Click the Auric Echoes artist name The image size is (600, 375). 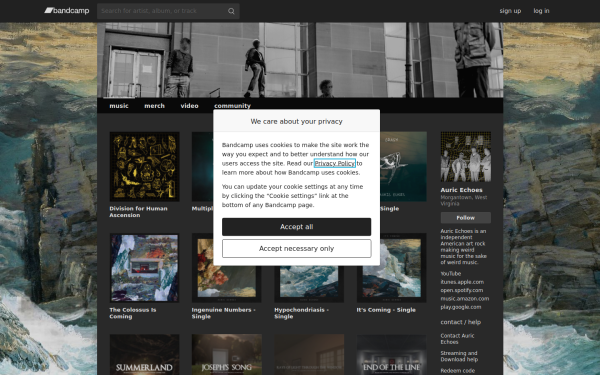461,190
